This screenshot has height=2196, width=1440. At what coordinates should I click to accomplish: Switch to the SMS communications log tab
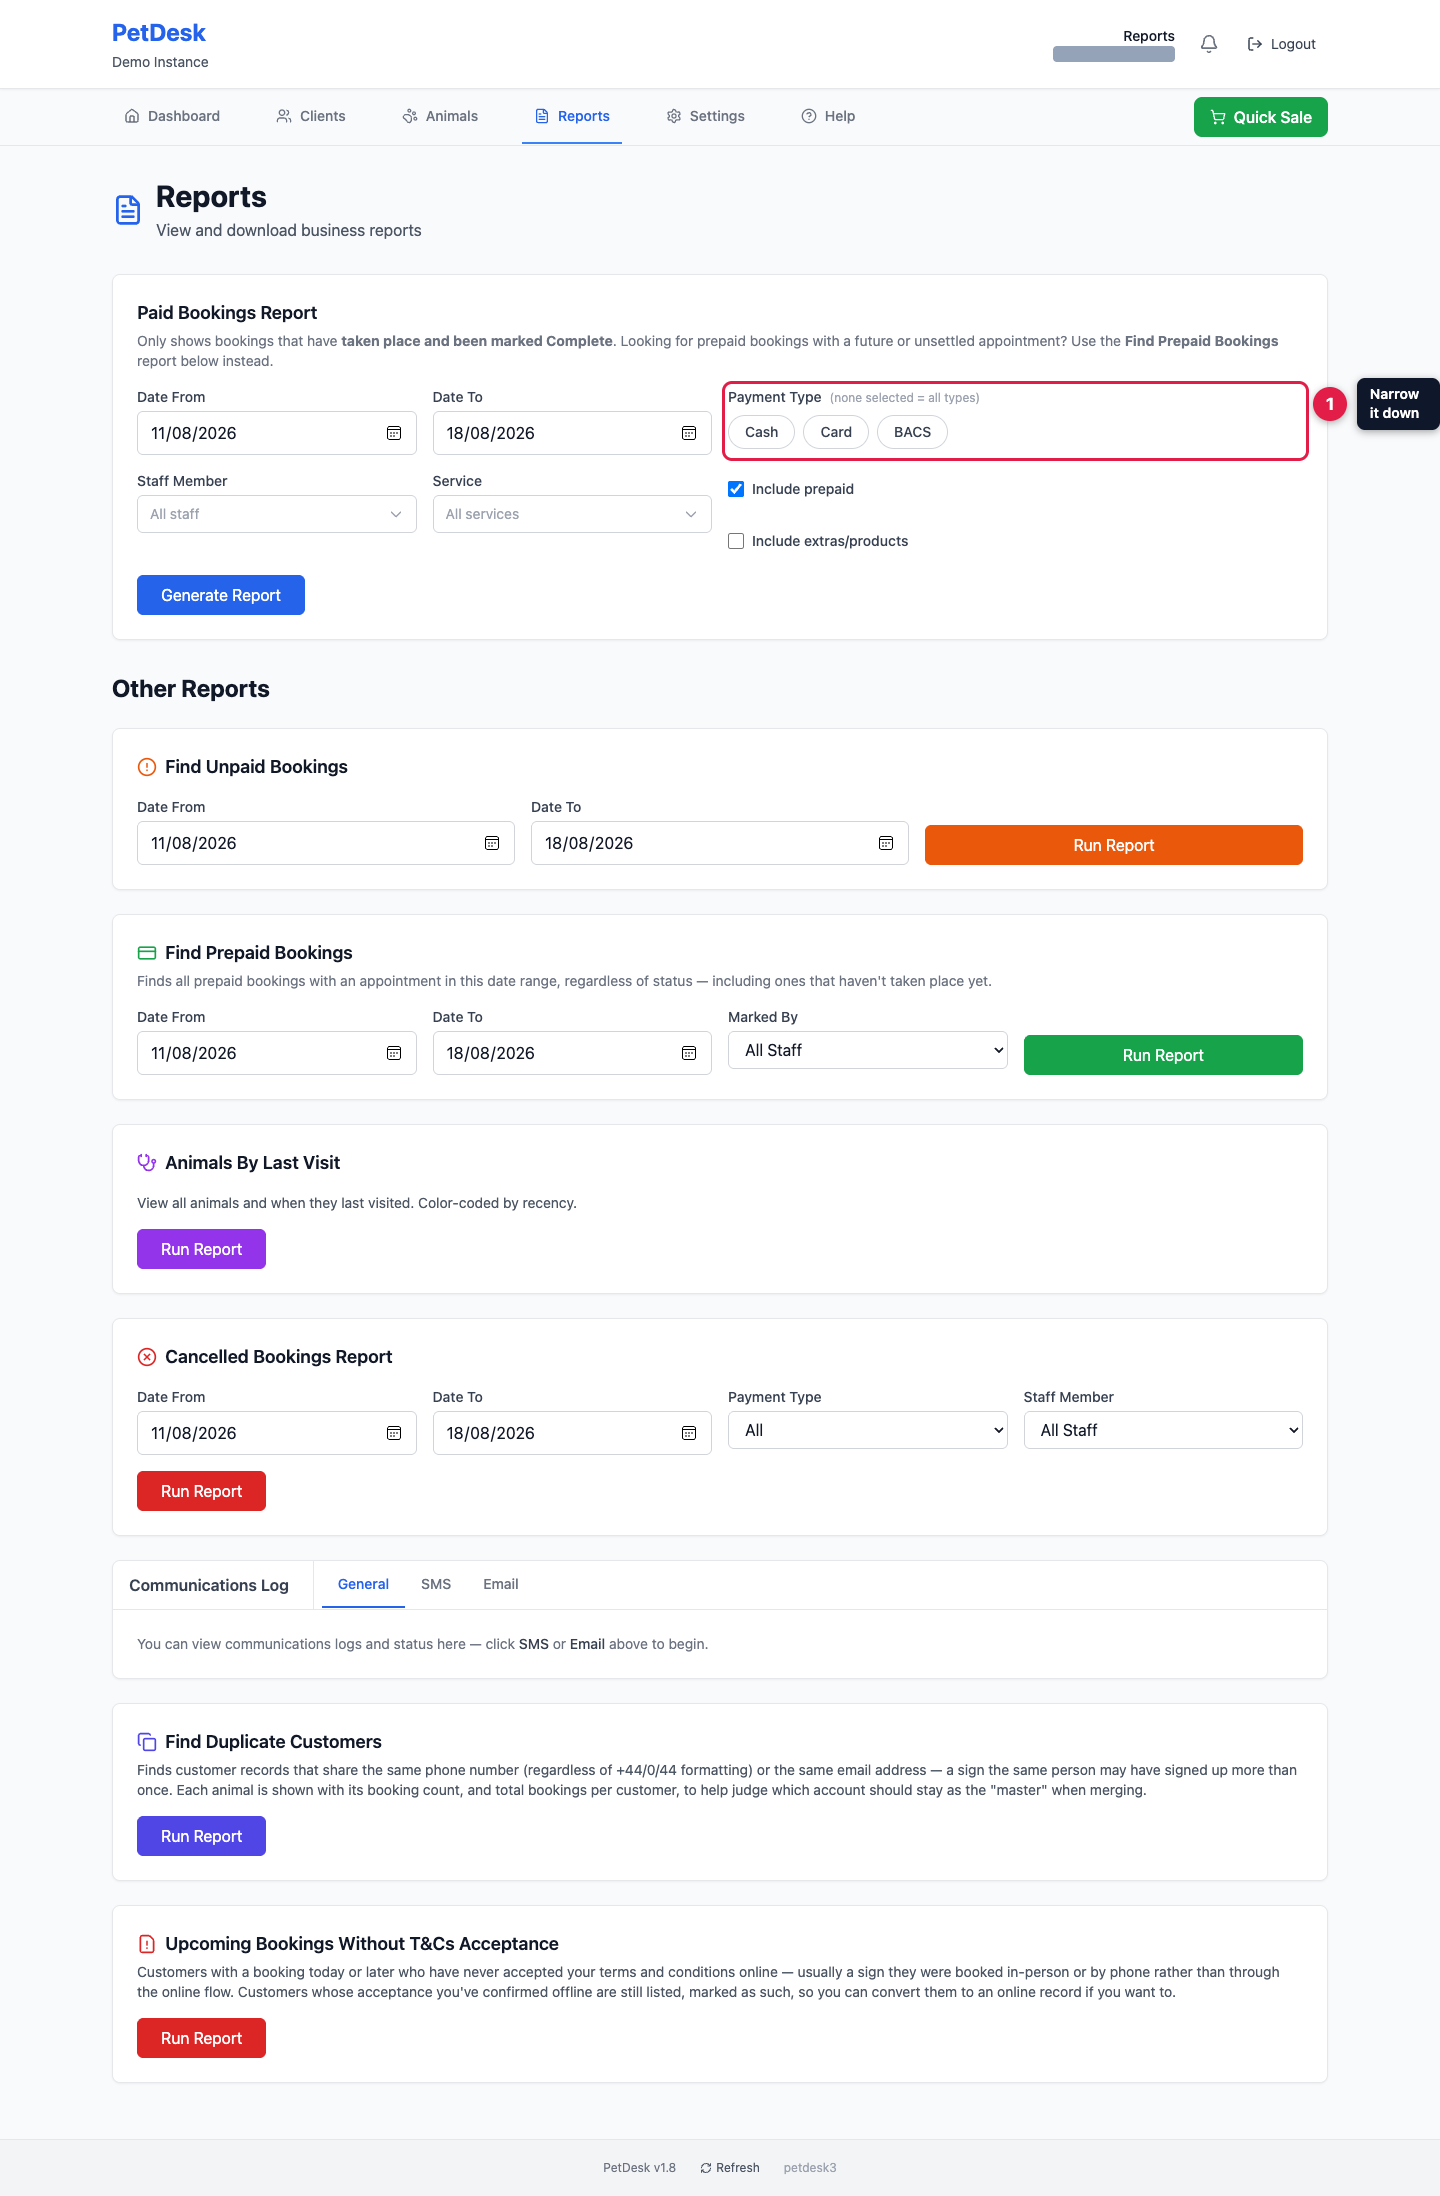click(x=436, y=1584)
